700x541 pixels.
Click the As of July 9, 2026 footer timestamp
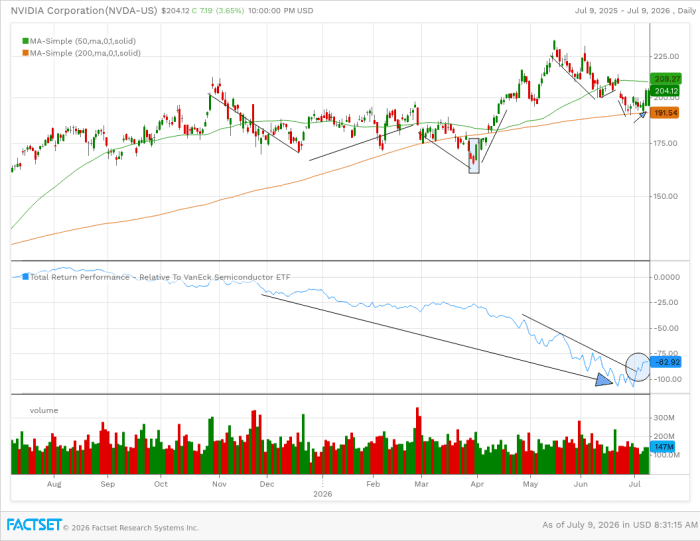(x=620, y=525)
